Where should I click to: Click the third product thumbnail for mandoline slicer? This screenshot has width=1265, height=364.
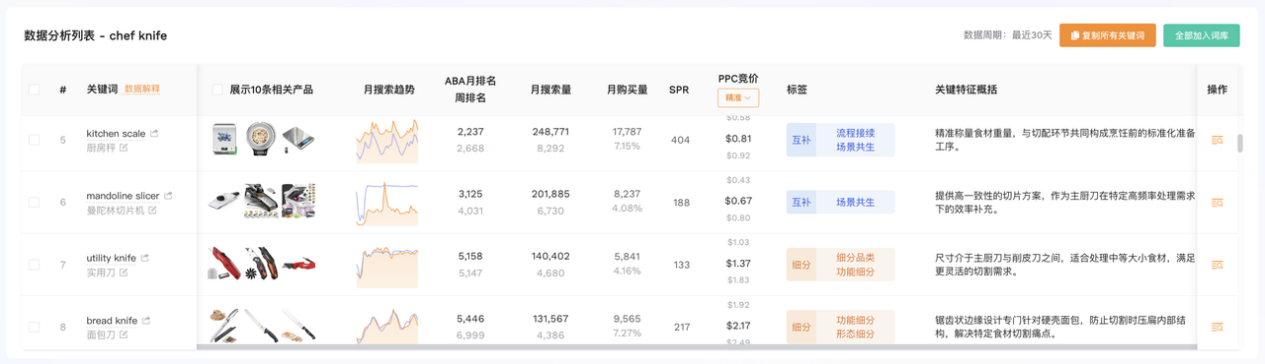(x=299, y=202)
